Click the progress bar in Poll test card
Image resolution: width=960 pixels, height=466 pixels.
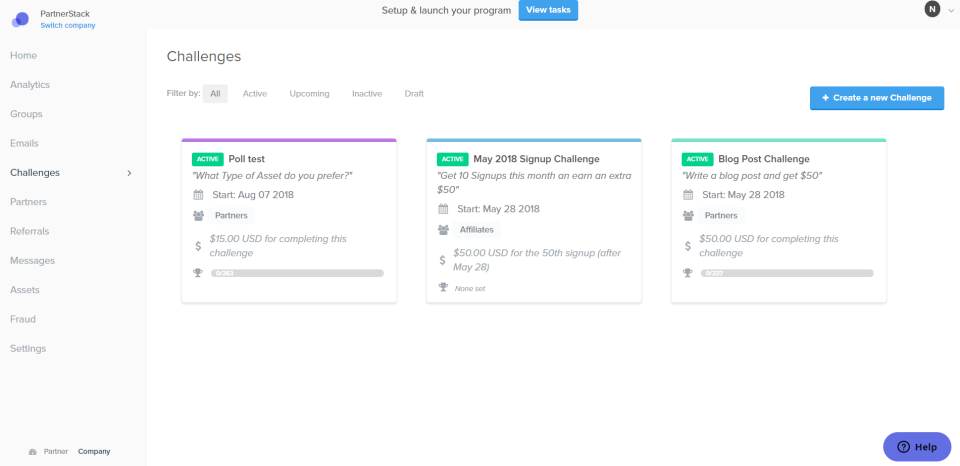(297, 272)
